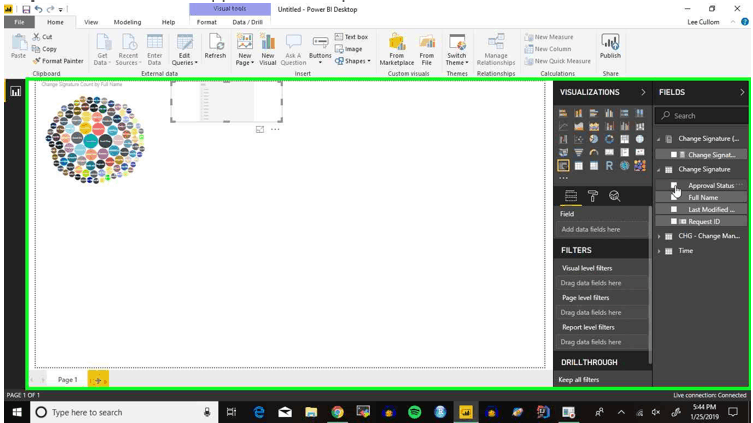Check the Last Modified field
The height and width of the screenshot is (423, 753).
(674, 209)
